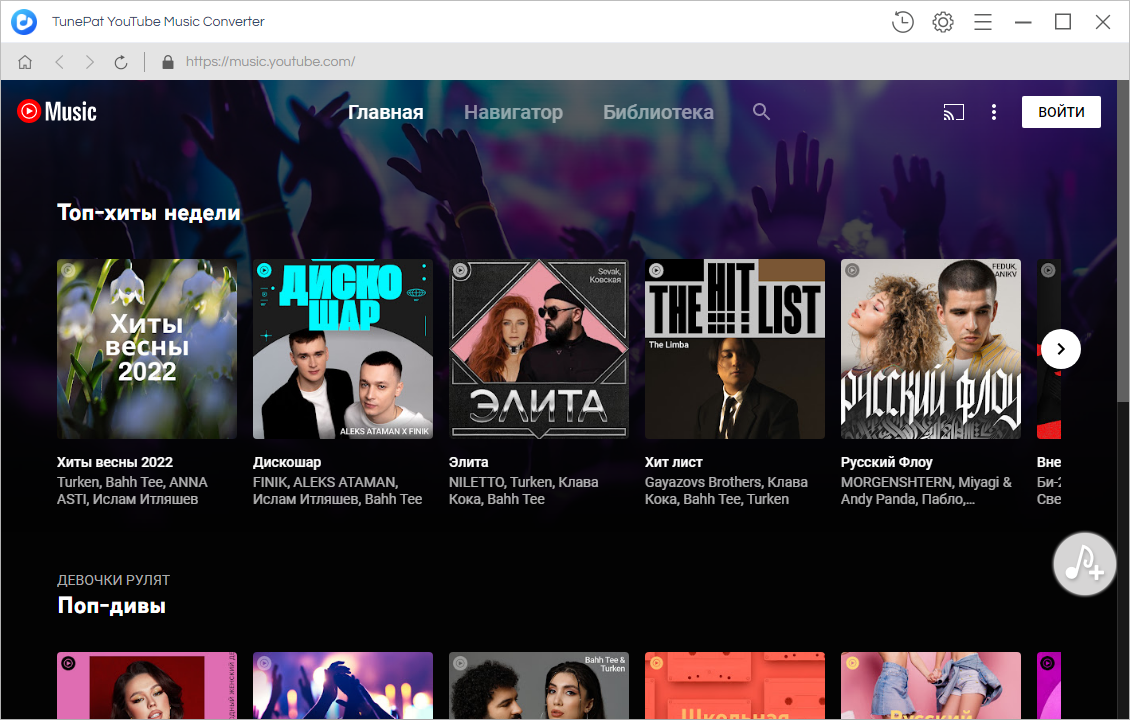The width and height of the screenshot is (1130, 720).
Task: Go to home page icon
Action: pos(25,62)
